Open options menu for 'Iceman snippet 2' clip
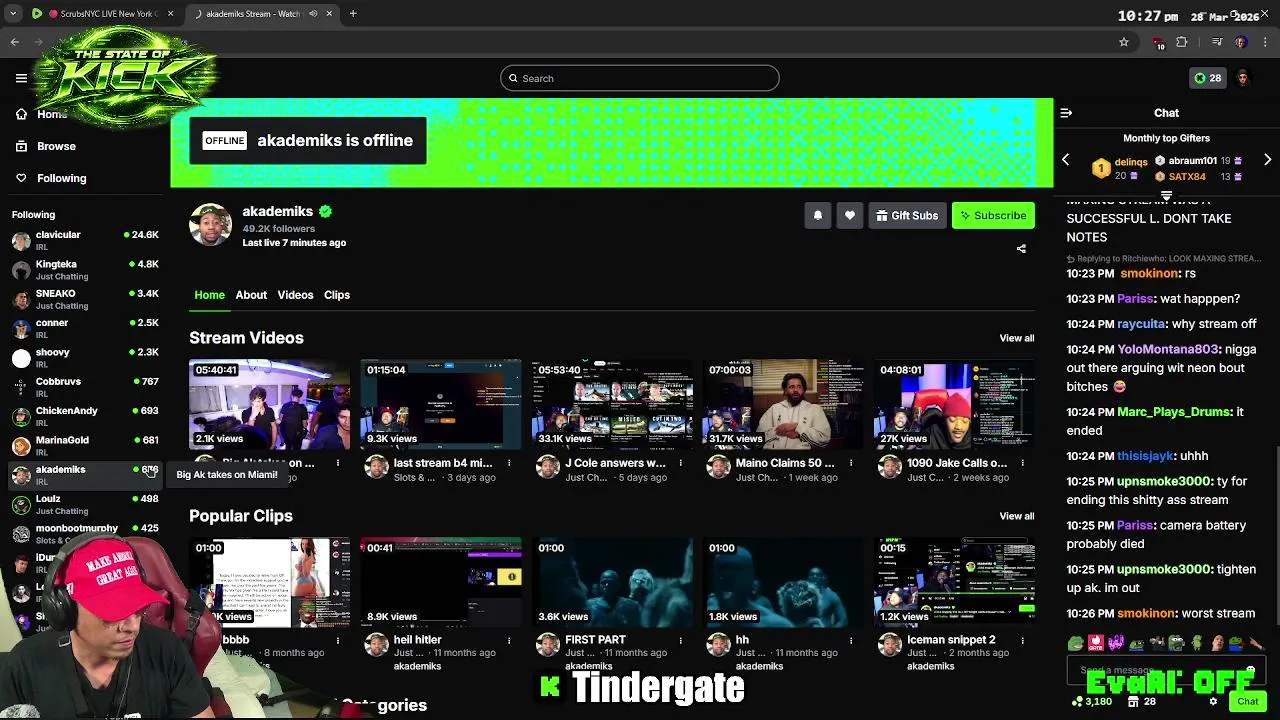Image resolution: width=1280 pixels, height=720 pixels. [x=1022, y=640]
